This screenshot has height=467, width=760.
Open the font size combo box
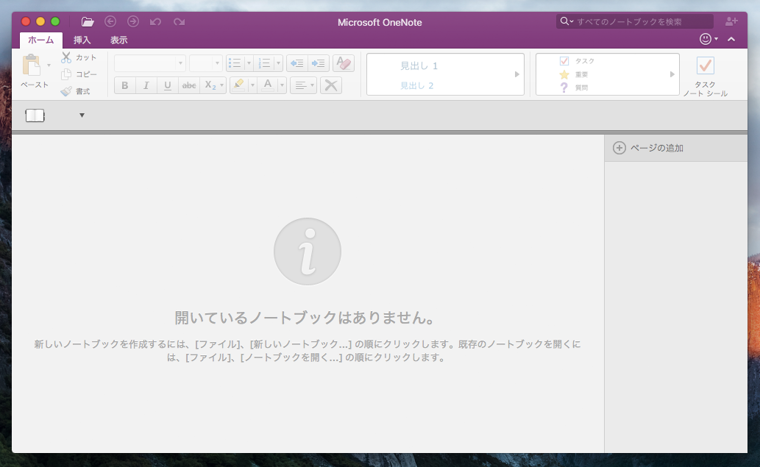pyautogui.click(x=206, y=63)
